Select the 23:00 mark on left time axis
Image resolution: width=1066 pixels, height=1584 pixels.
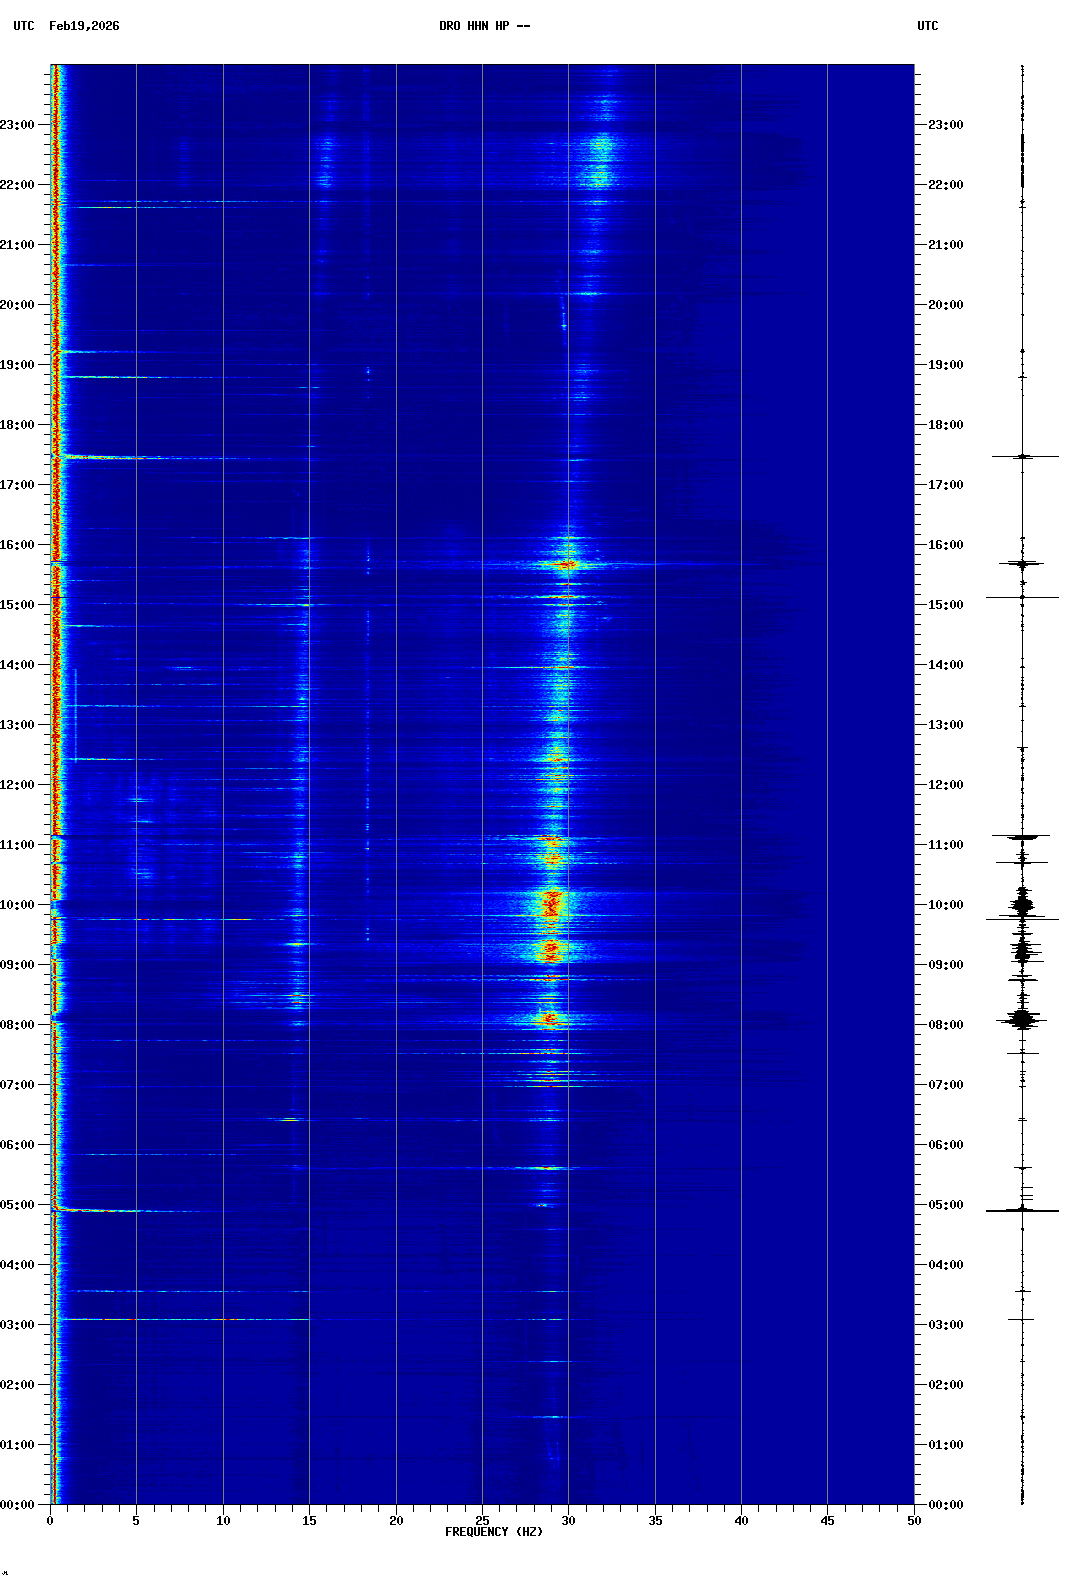18,125
